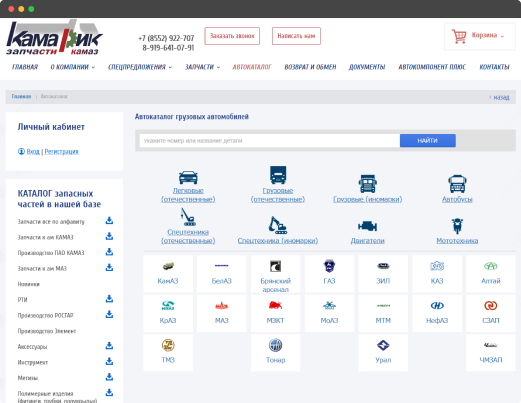521x403 pixels.
Task: Open the НефАЗ brand tile
Action: coord(437,313)
